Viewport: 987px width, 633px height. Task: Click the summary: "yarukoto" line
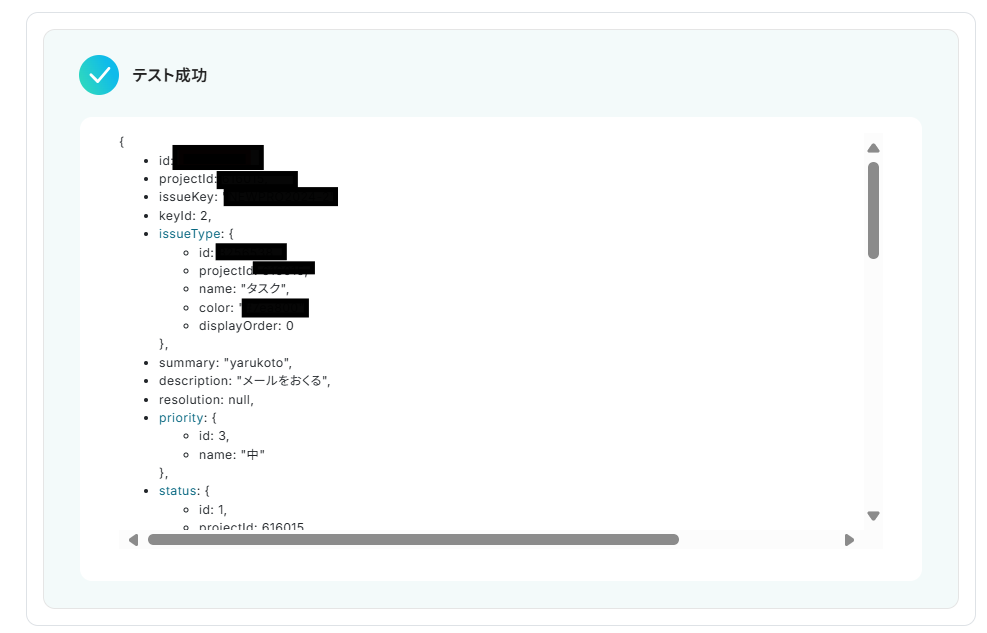225,363
